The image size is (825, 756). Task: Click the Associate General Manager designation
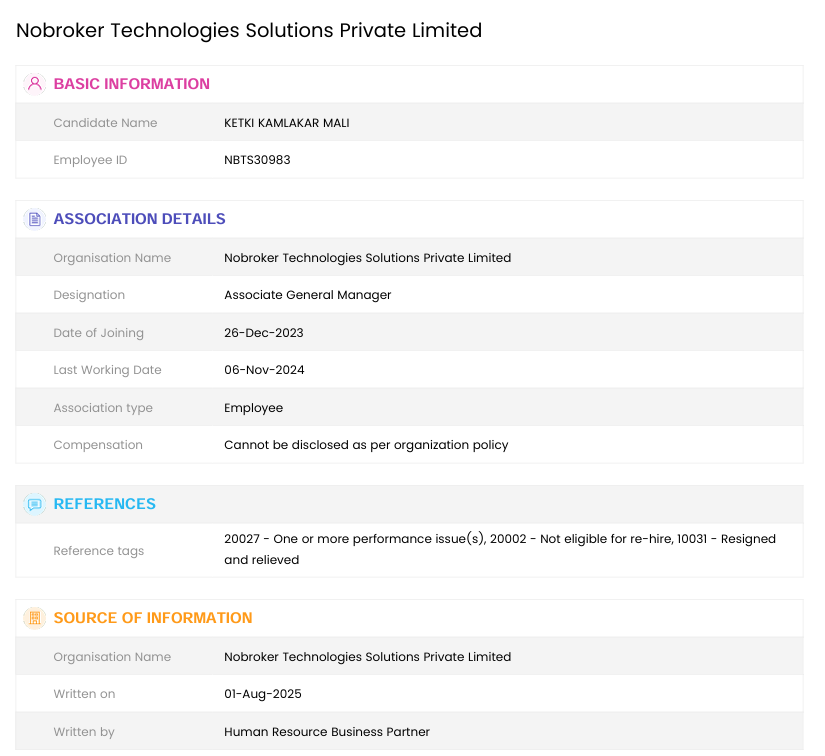(307, 295)
